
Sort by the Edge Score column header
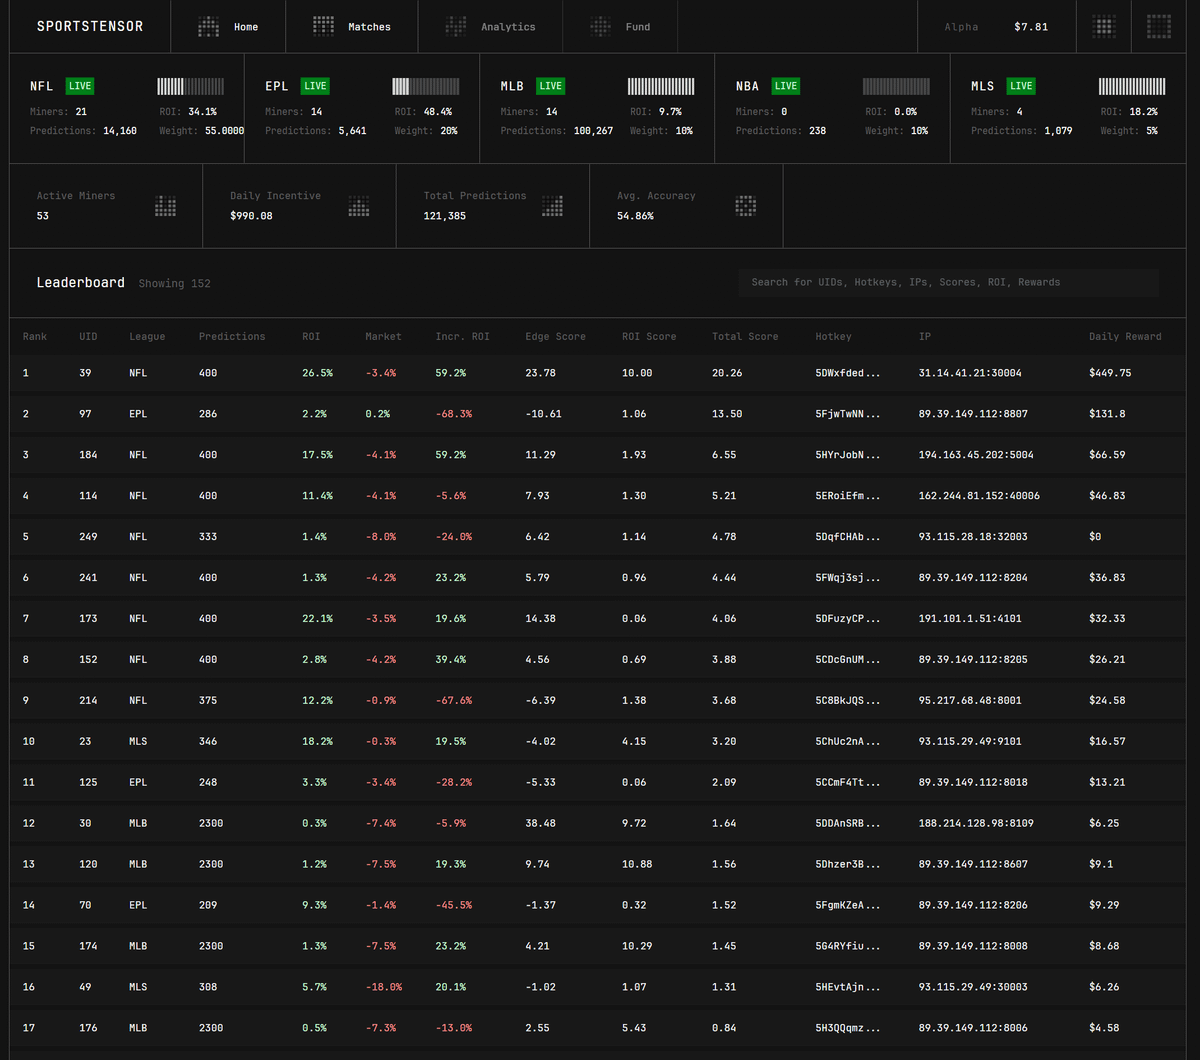pos(555,337)
